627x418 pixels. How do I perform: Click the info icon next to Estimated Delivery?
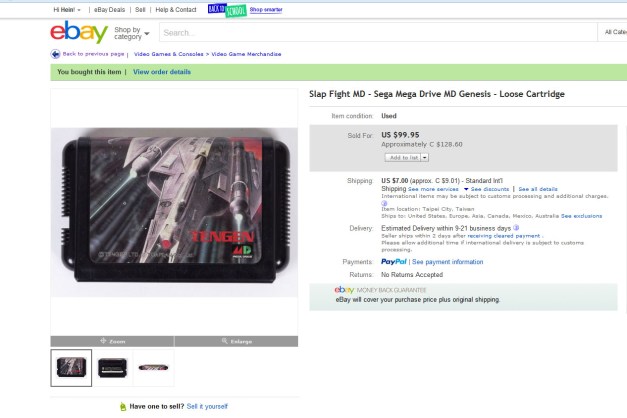[x=516, y=228]
